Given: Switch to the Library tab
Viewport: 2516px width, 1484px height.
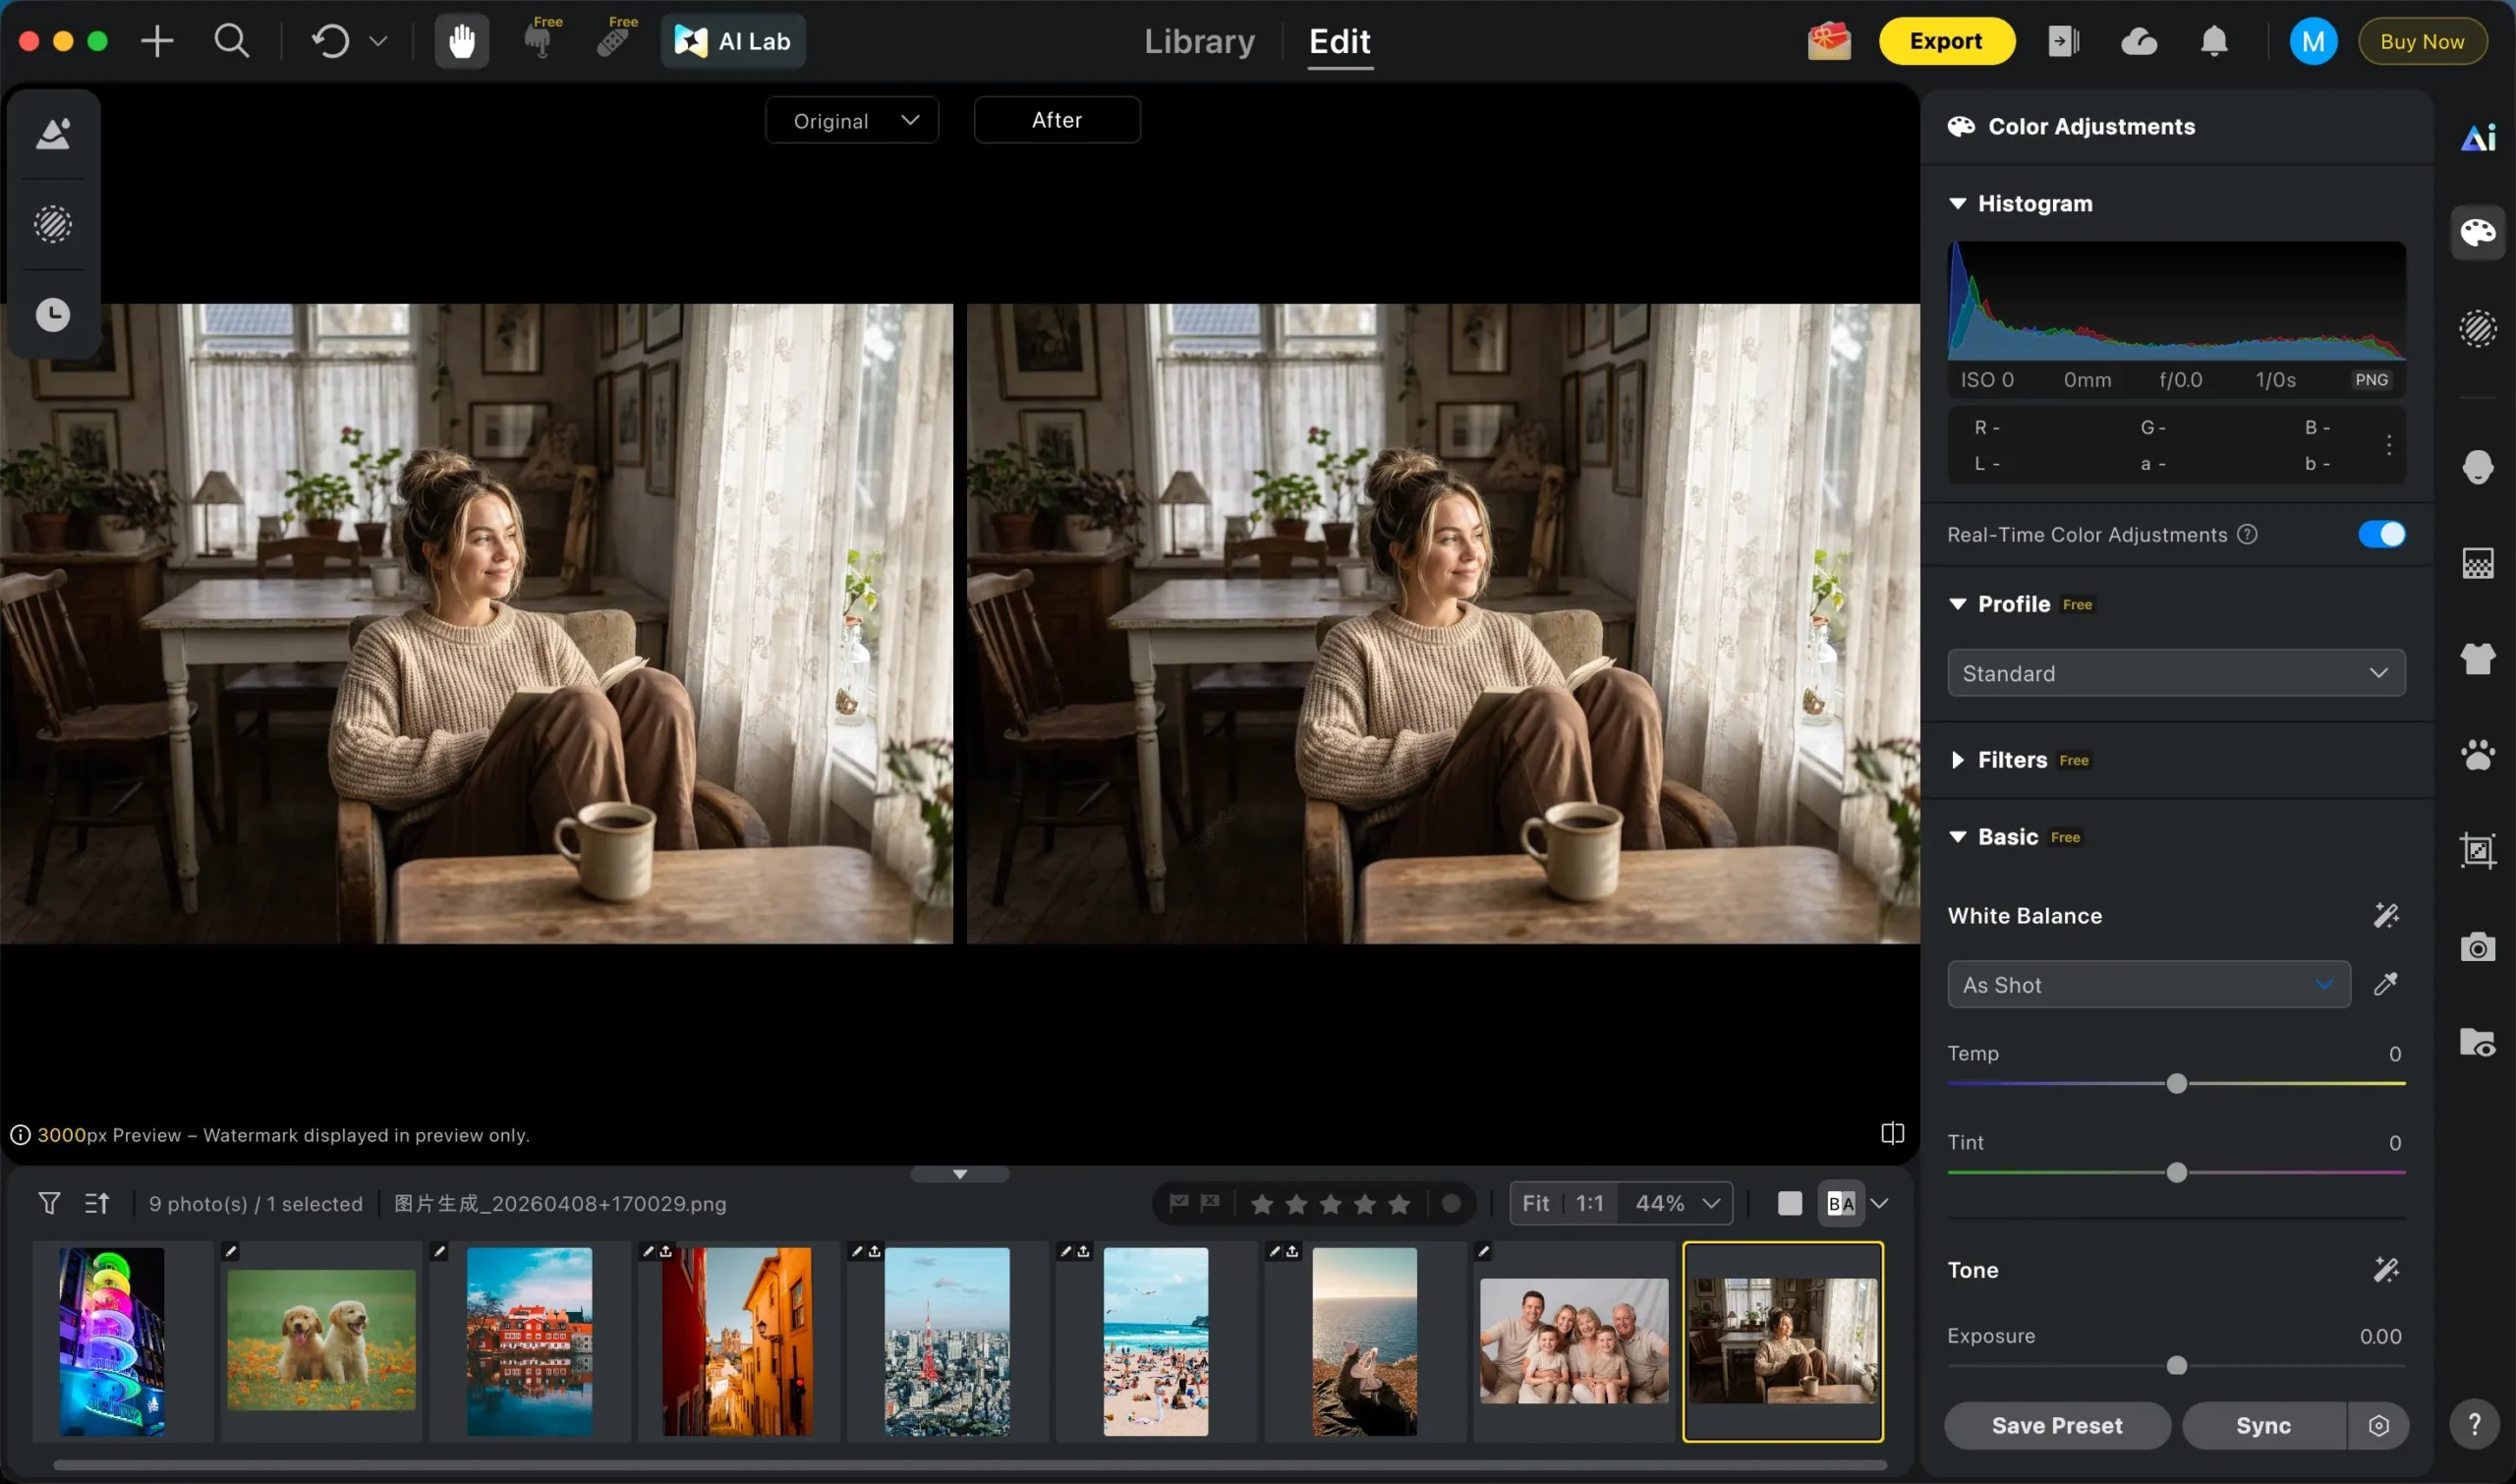Looking at the screenshot, I should point(1198,41).
